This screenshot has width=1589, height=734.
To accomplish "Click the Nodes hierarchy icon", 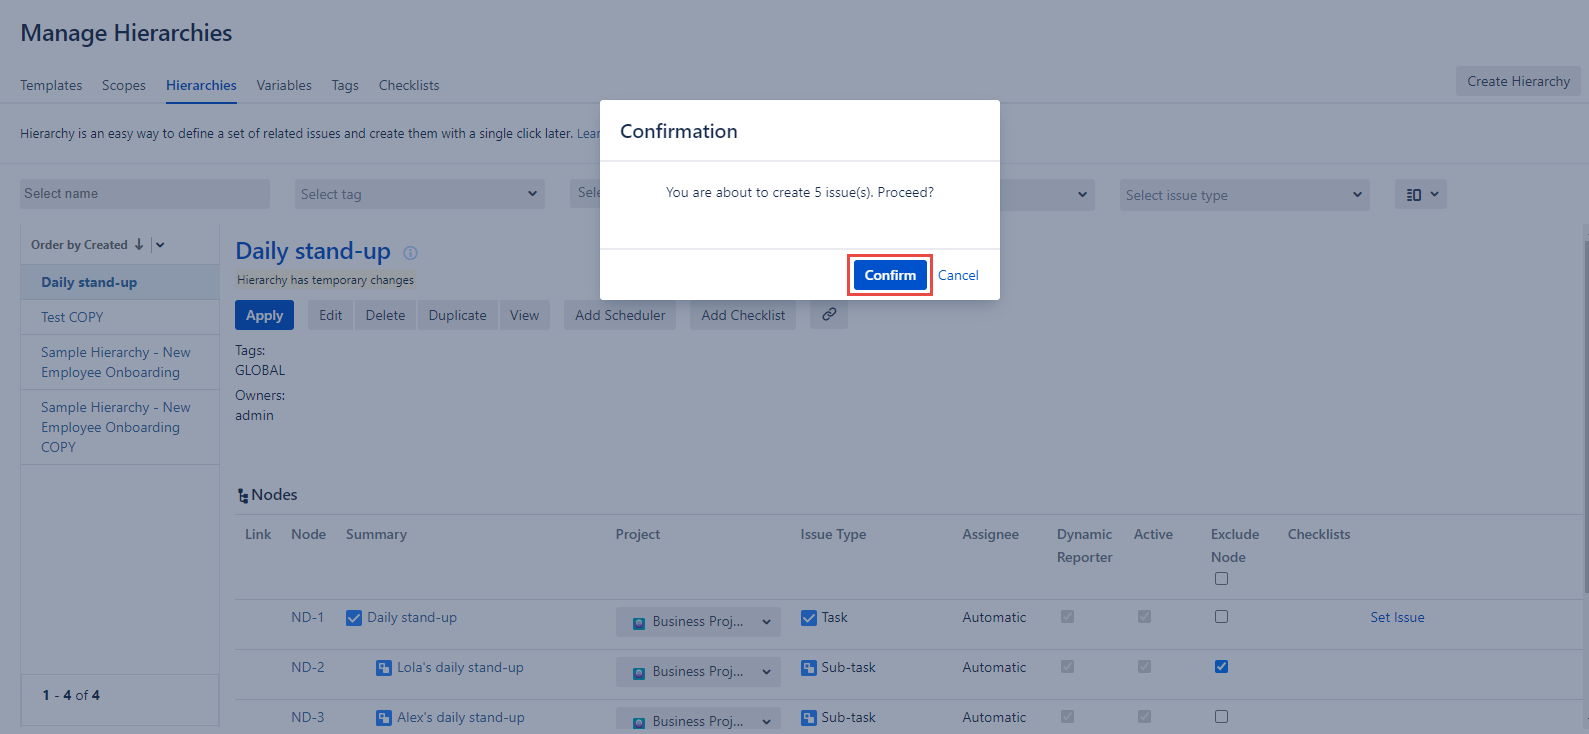I will (242, 496).
